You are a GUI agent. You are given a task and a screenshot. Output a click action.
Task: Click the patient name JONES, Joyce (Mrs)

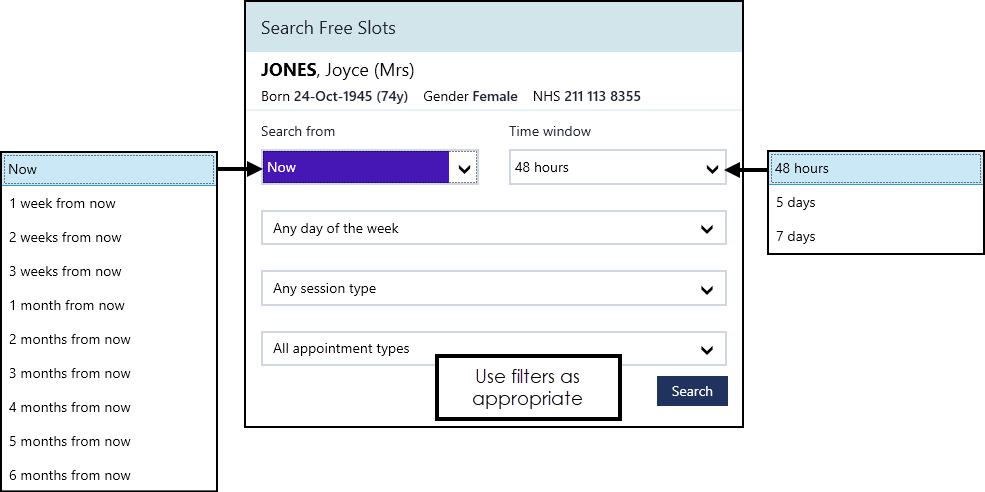click(x=337, y=70)
